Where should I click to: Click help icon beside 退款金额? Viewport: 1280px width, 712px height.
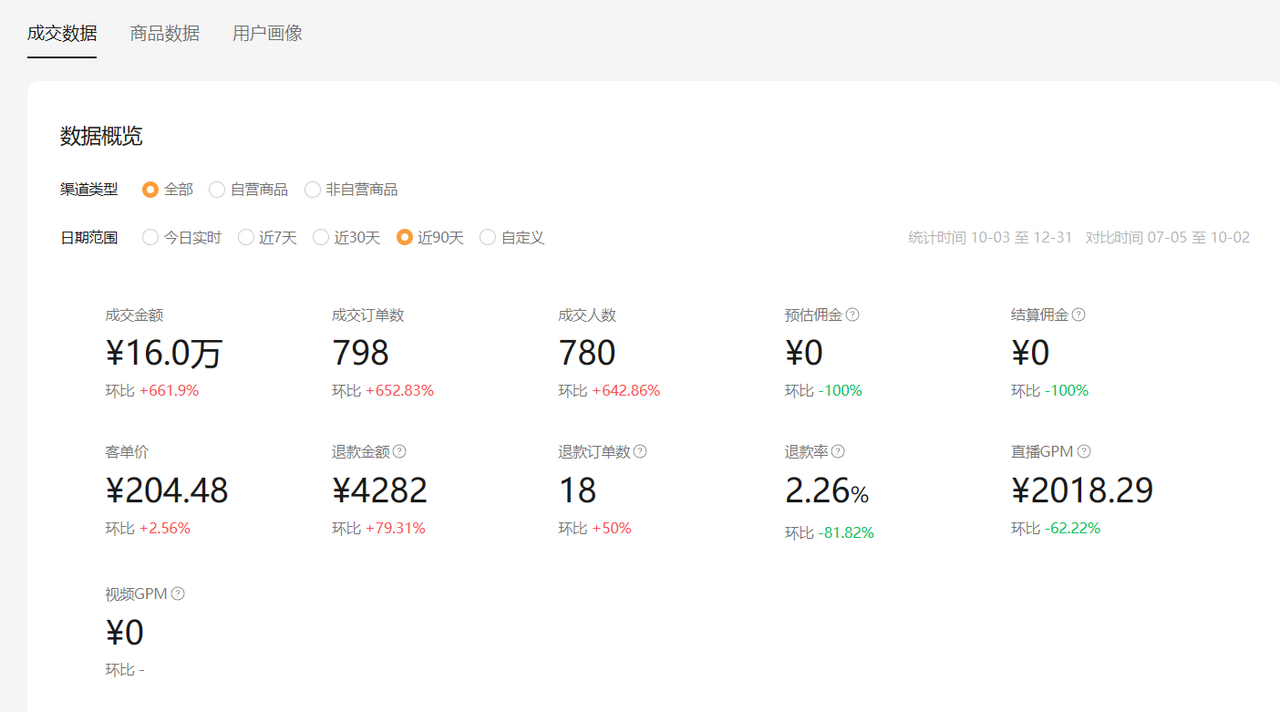point(399,452)
